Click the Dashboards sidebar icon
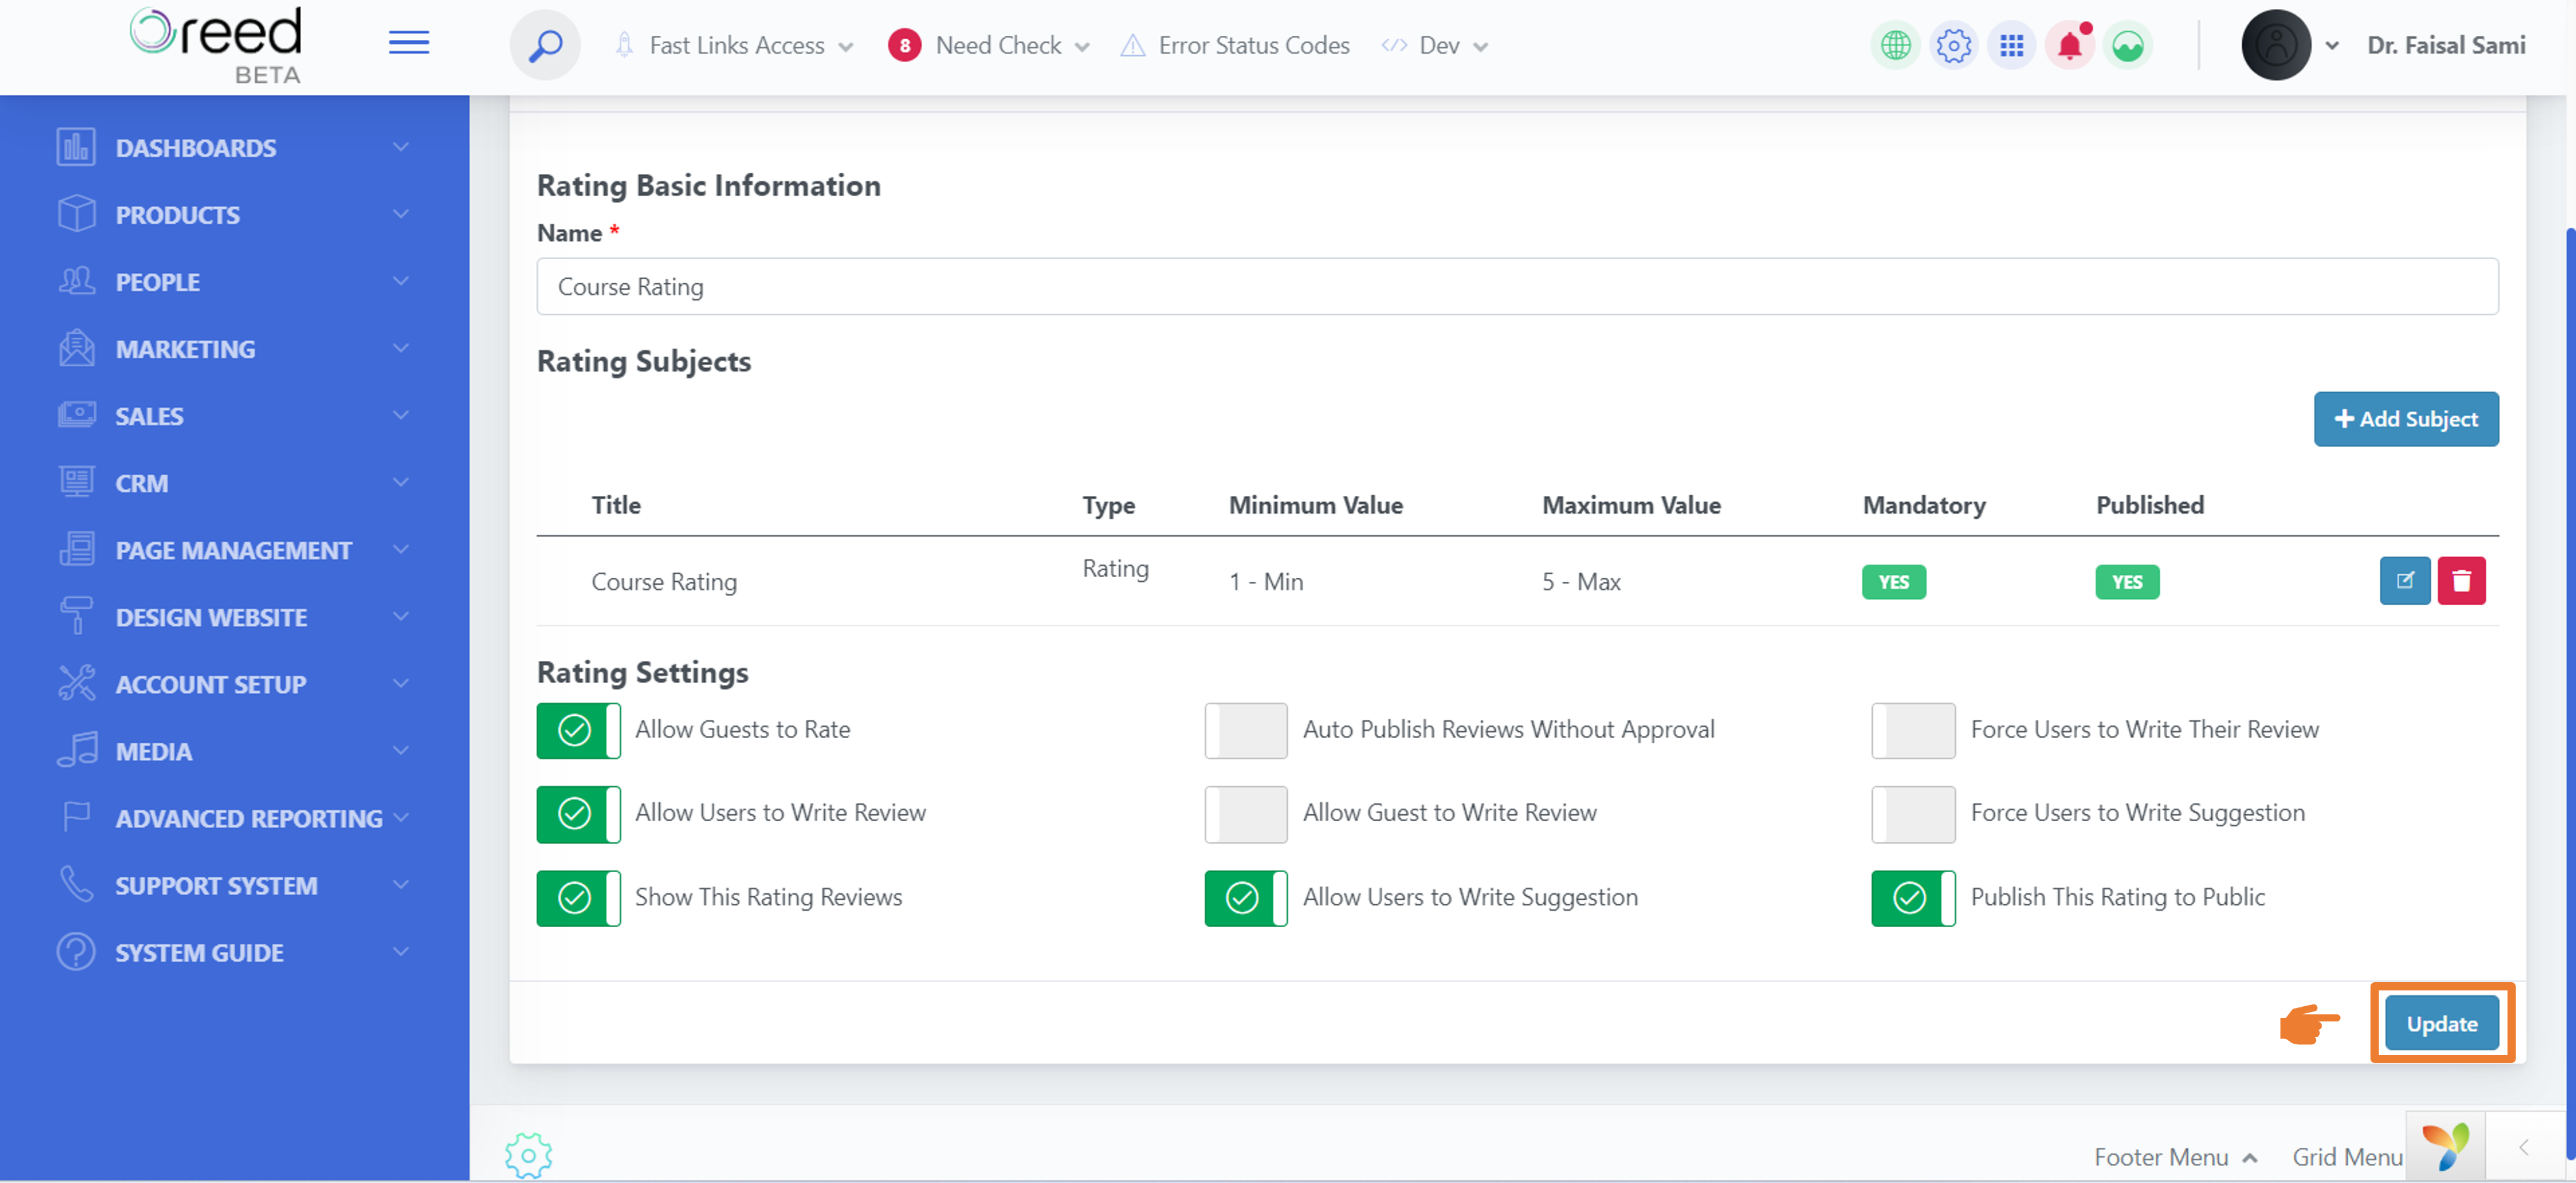The image size is (2576, 1183). click(x=76, y=147)
